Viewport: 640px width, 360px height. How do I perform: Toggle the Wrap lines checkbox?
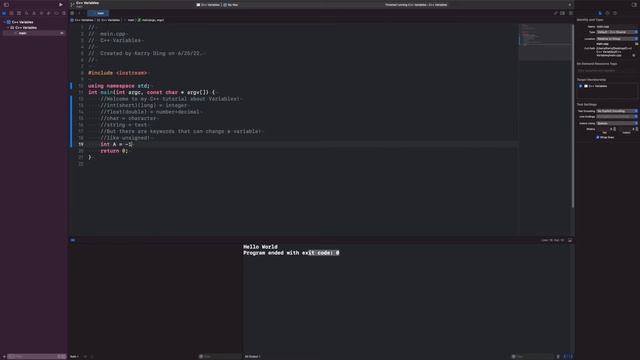[x=598, y=137]
